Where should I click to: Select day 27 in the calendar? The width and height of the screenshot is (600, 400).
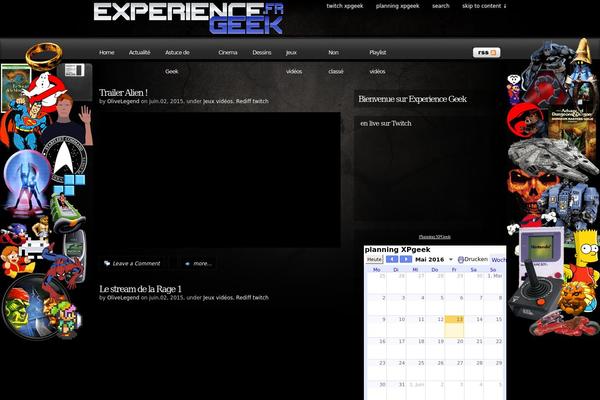point(454,370)
